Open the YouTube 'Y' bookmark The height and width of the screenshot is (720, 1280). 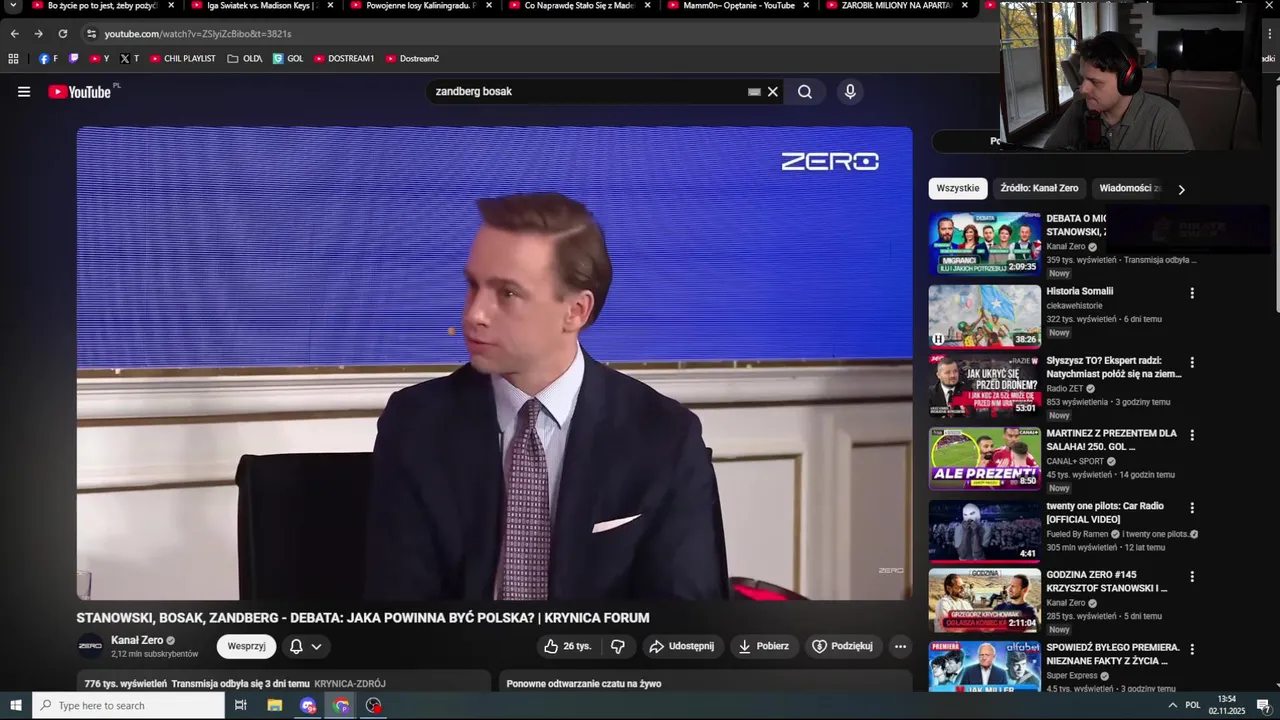[99, 59]
